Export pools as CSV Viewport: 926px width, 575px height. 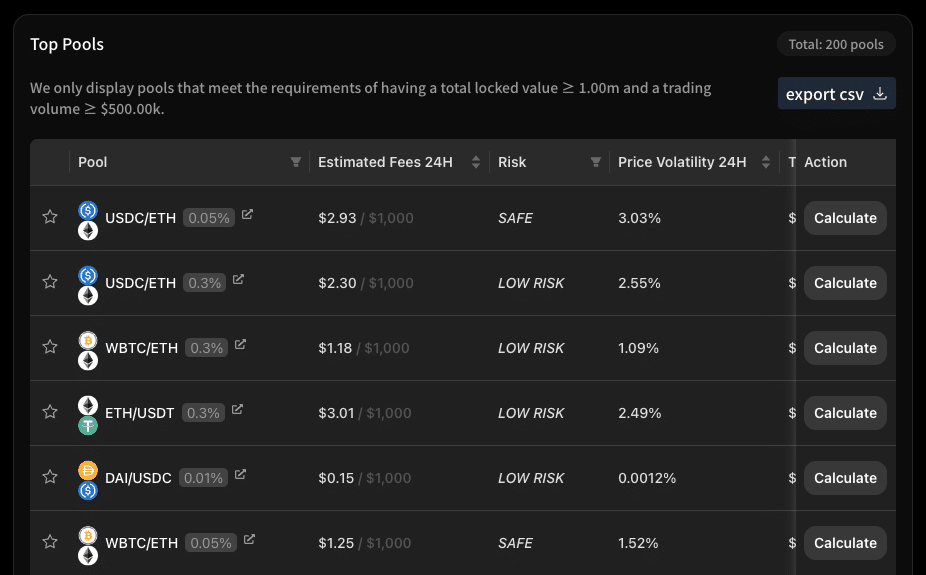(836, 93)
